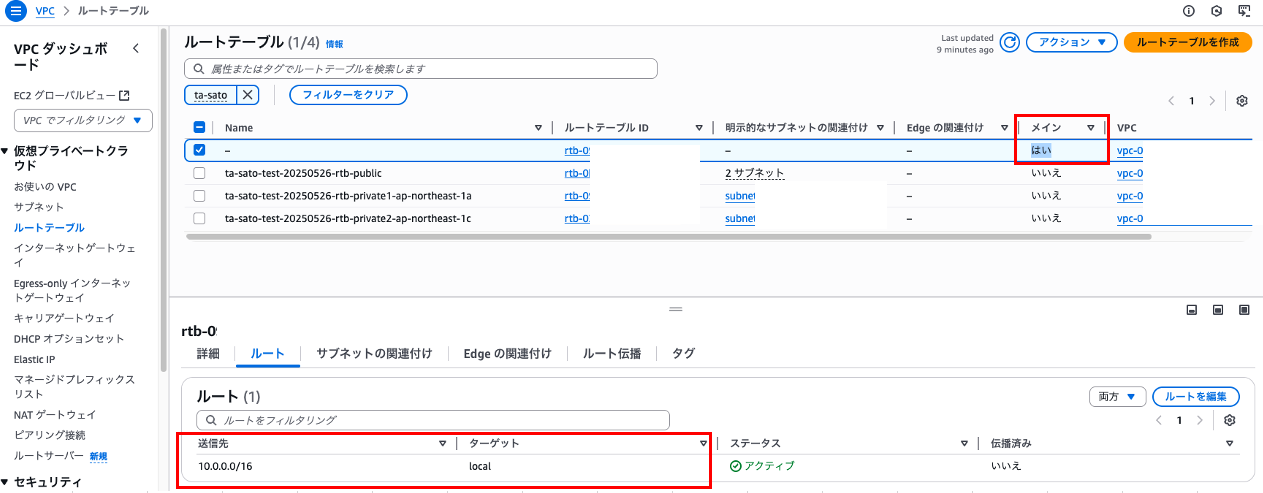Open the ルート tab
This screenshot has width=1263, height=493.
[x=268, y=354]
